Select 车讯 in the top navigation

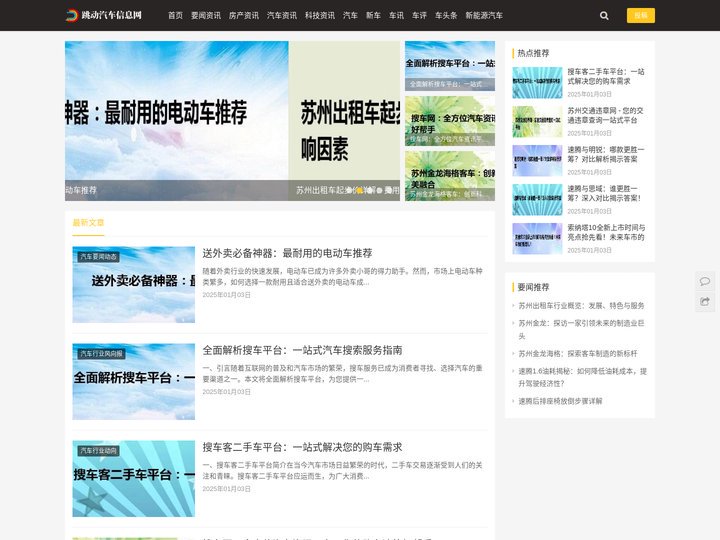coord(396,15)
